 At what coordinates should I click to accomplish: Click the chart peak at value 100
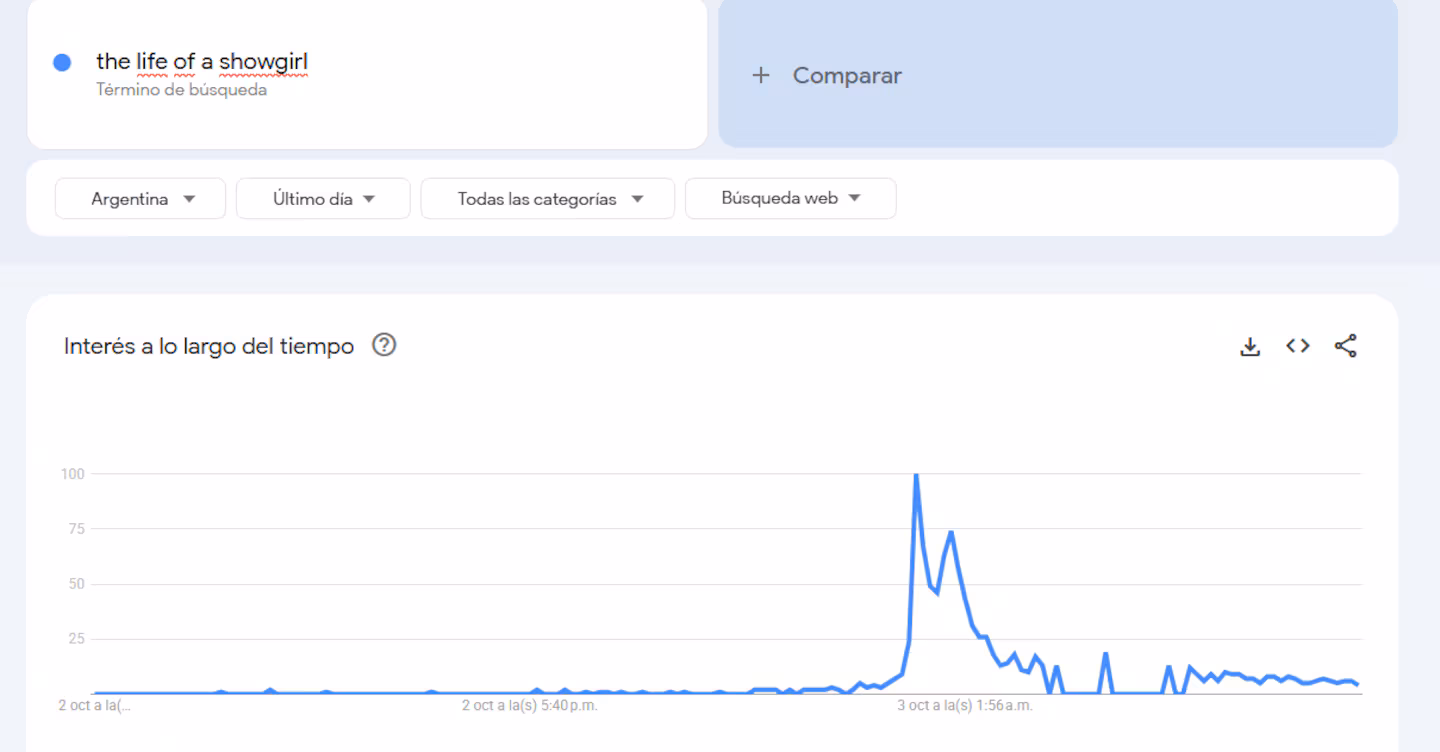[916, 475]
